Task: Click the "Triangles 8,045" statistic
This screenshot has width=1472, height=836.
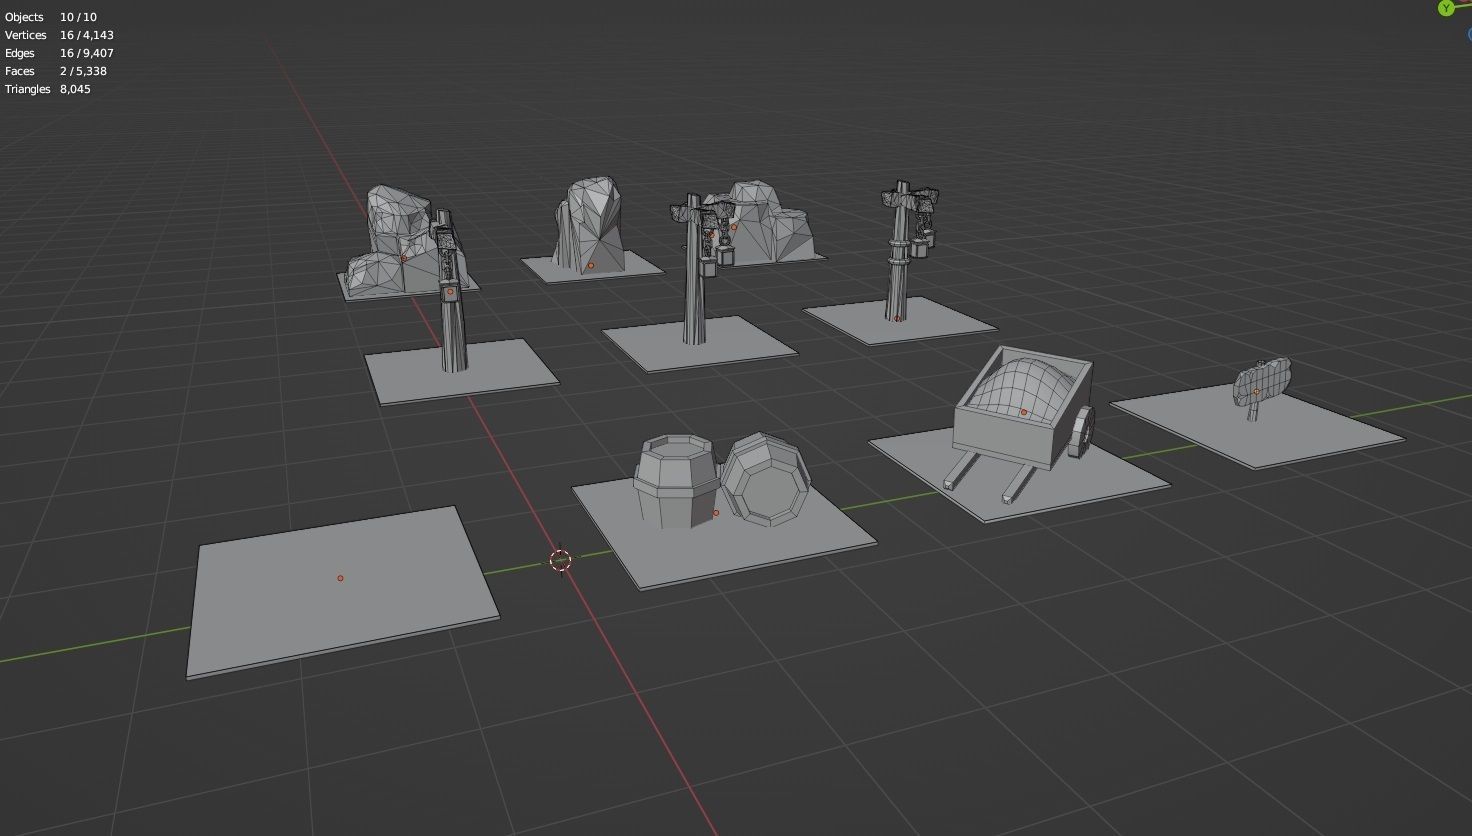Action: pos(47,89)
